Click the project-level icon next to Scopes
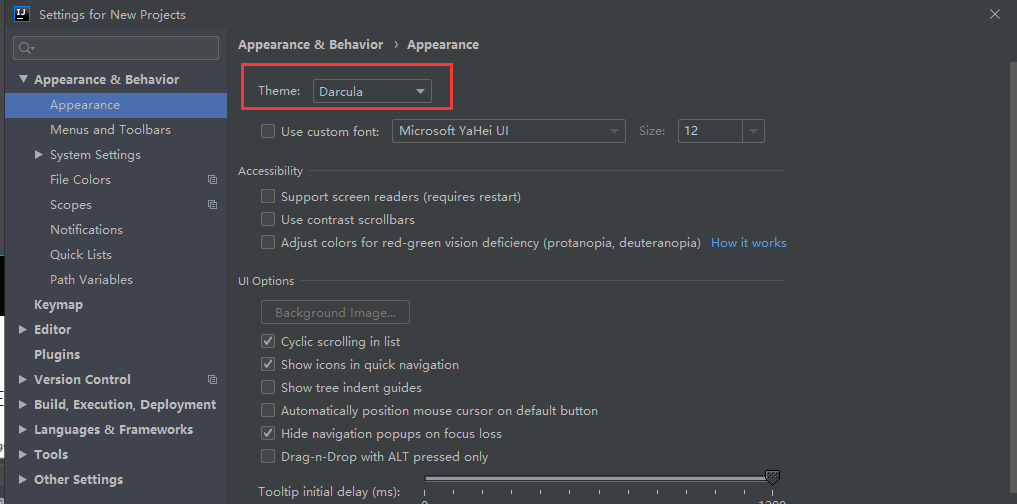1017x504 pixels. (212, 204)
